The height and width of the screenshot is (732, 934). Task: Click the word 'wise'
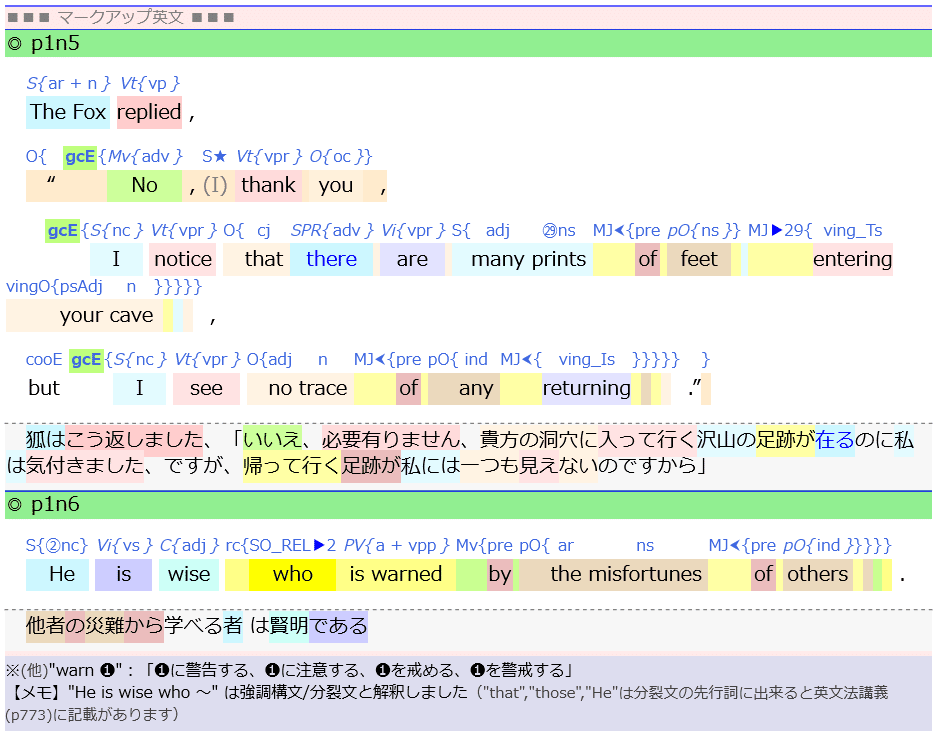pyautogui.click(x=189, y=574)
